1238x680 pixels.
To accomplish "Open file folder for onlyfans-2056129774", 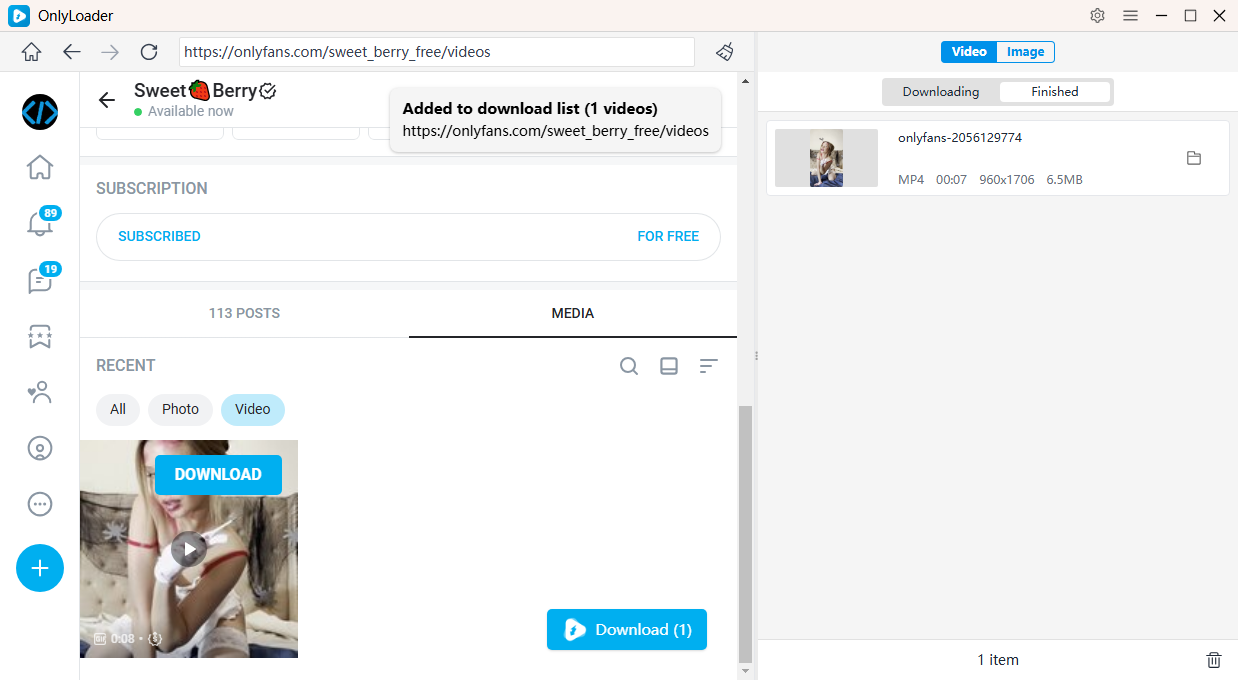I will [x=1193, y=158].
